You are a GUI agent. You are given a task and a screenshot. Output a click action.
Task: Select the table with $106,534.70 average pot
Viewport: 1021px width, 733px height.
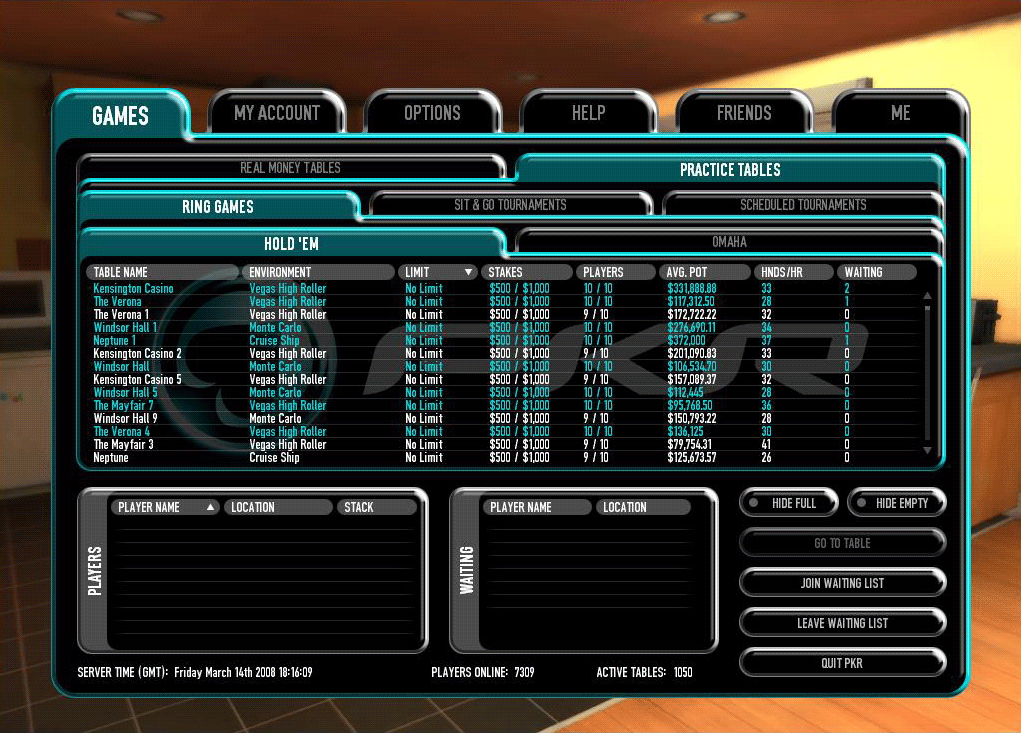pyautogui.click(x=501, y=366)
